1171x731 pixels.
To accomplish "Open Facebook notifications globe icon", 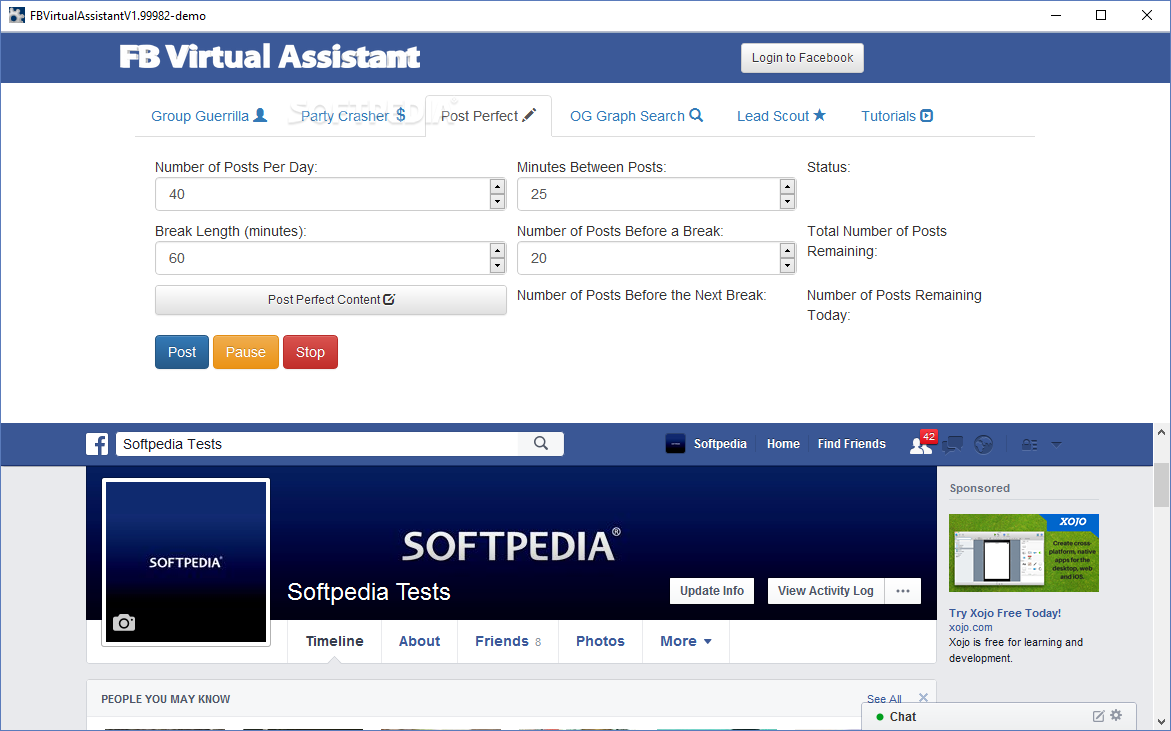I will point(984,445).
